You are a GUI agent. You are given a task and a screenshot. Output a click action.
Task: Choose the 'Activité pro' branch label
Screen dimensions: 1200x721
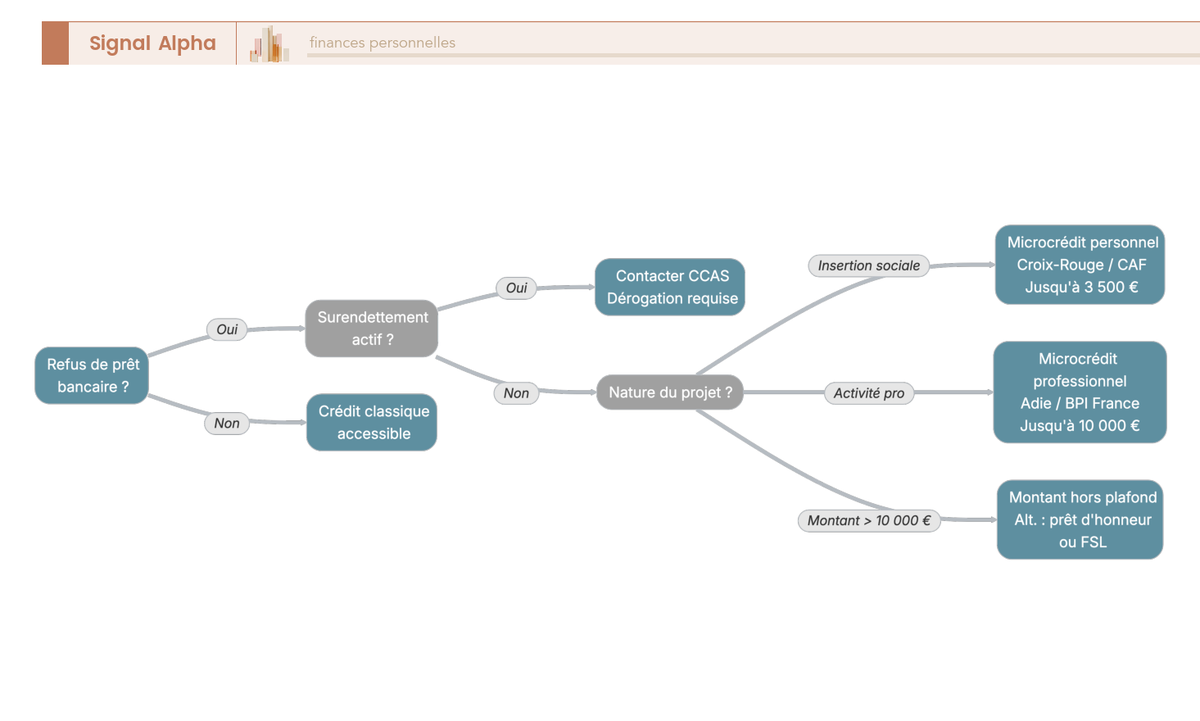868,393
